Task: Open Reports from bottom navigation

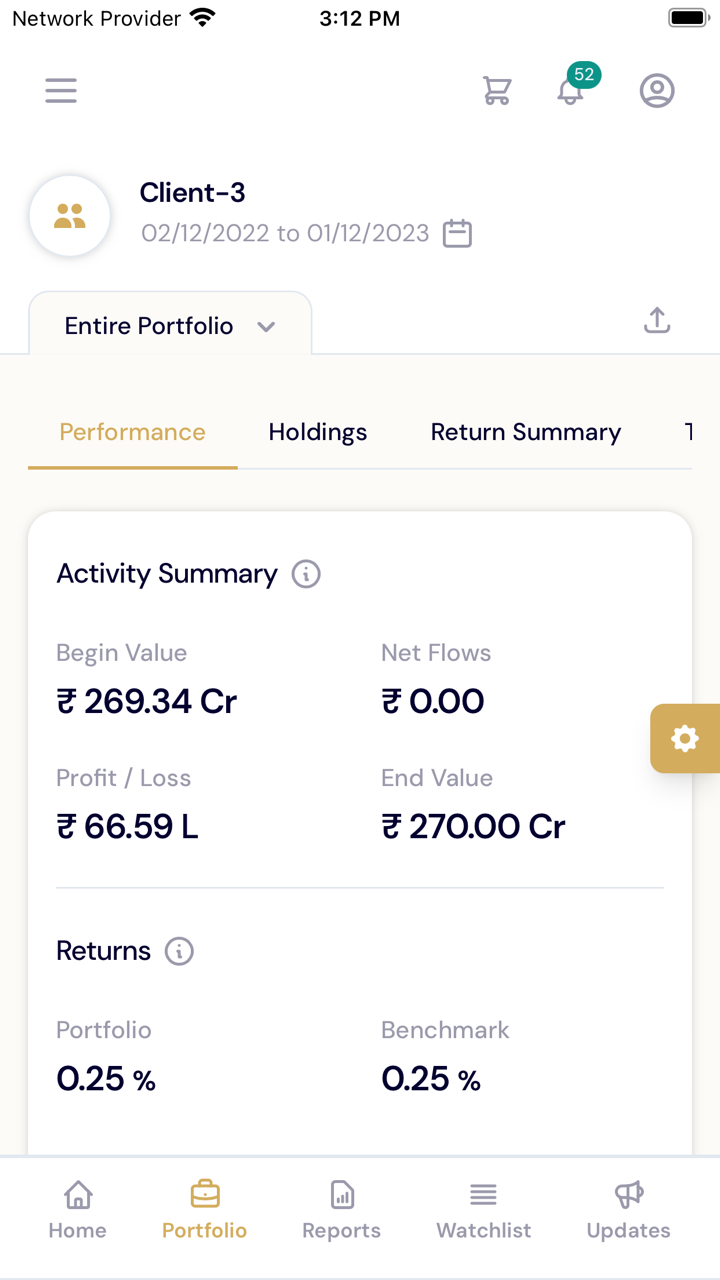Action: pos(342,1209)
